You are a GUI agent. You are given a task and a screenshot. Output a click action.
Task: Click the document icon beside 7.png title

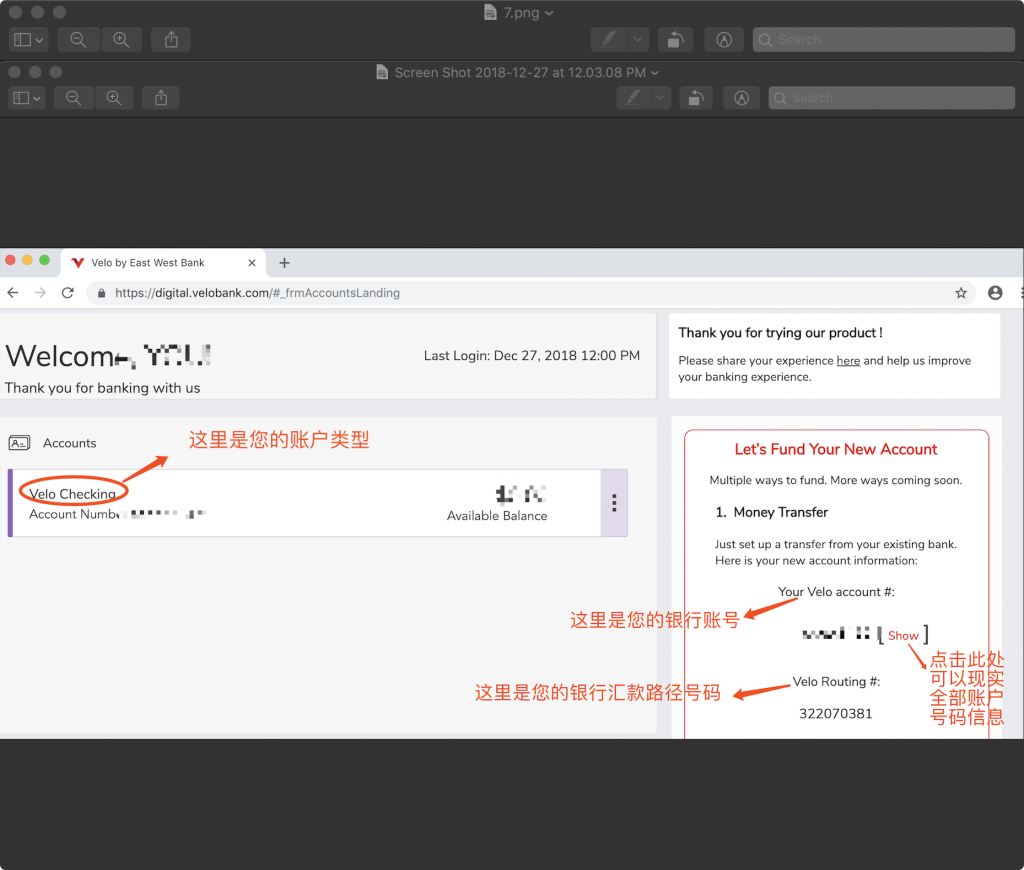tap(490, 12)
